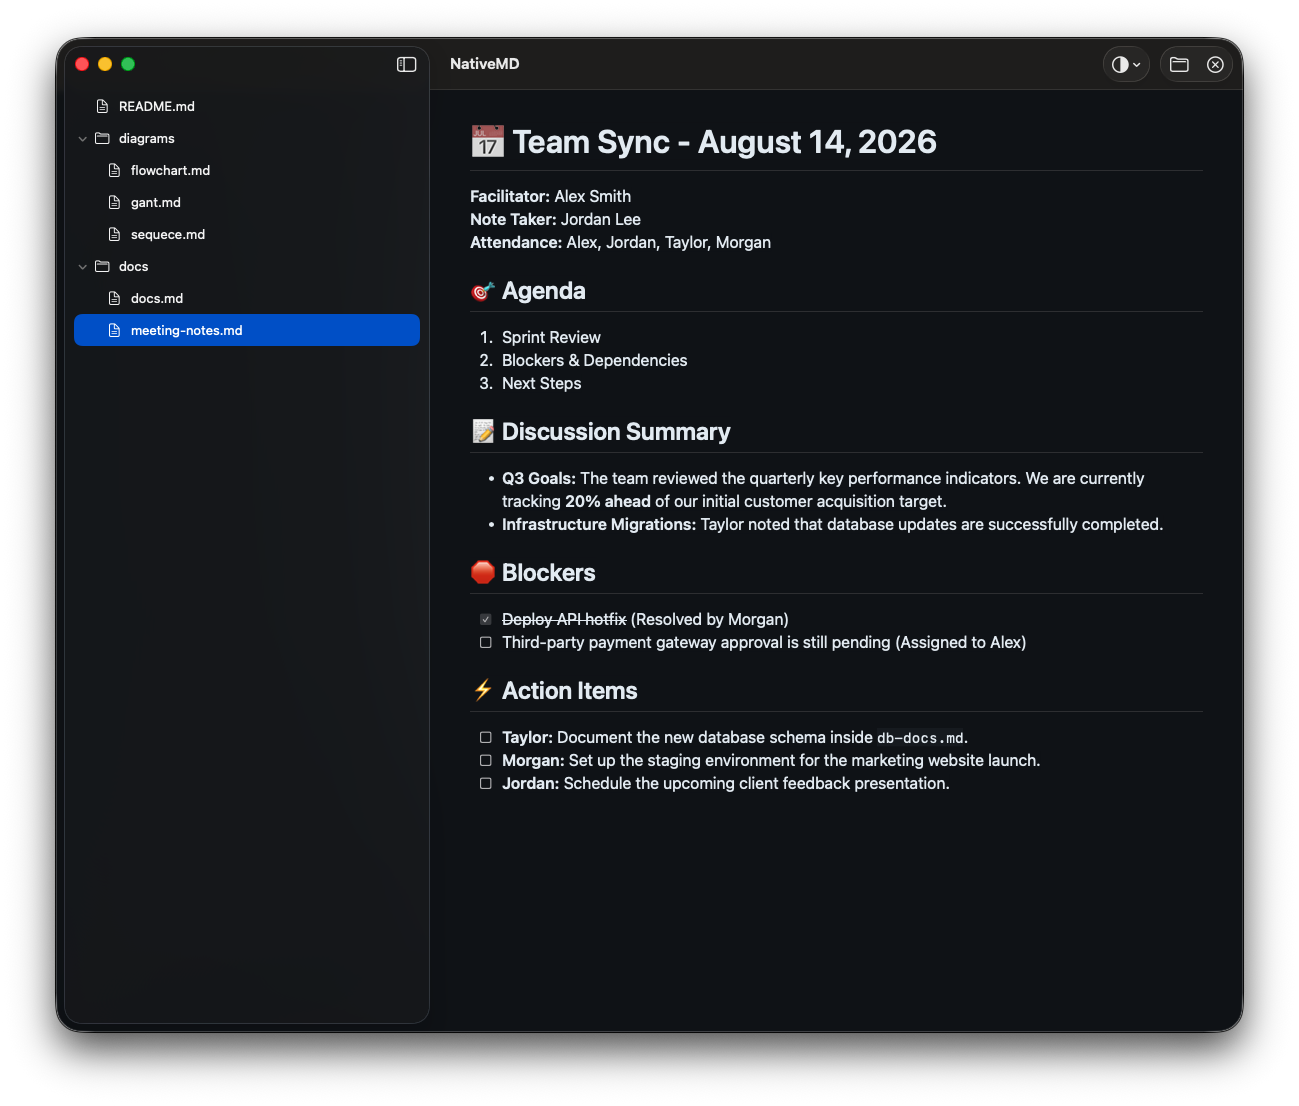
Task: Click the gant.md document icon
Action: click(114, 202)
